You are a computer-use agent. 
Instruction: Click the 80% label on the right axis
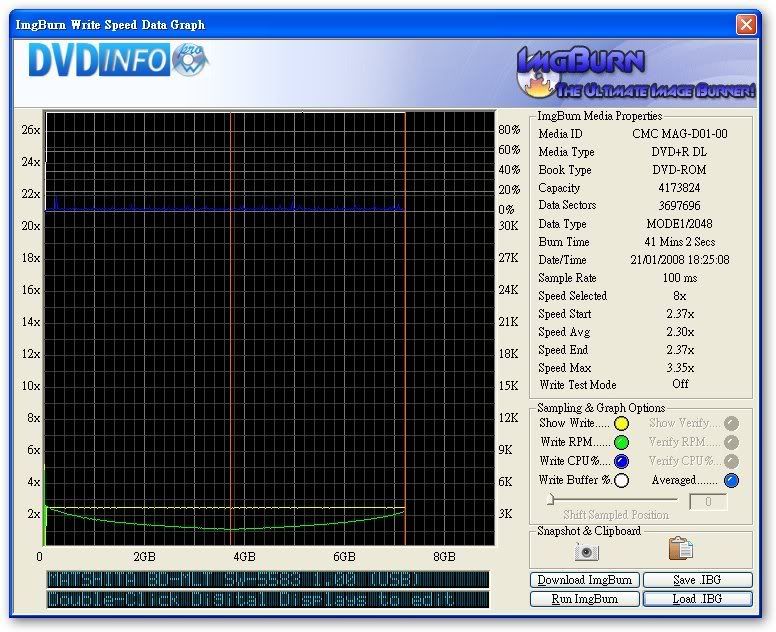pos(509,130)
